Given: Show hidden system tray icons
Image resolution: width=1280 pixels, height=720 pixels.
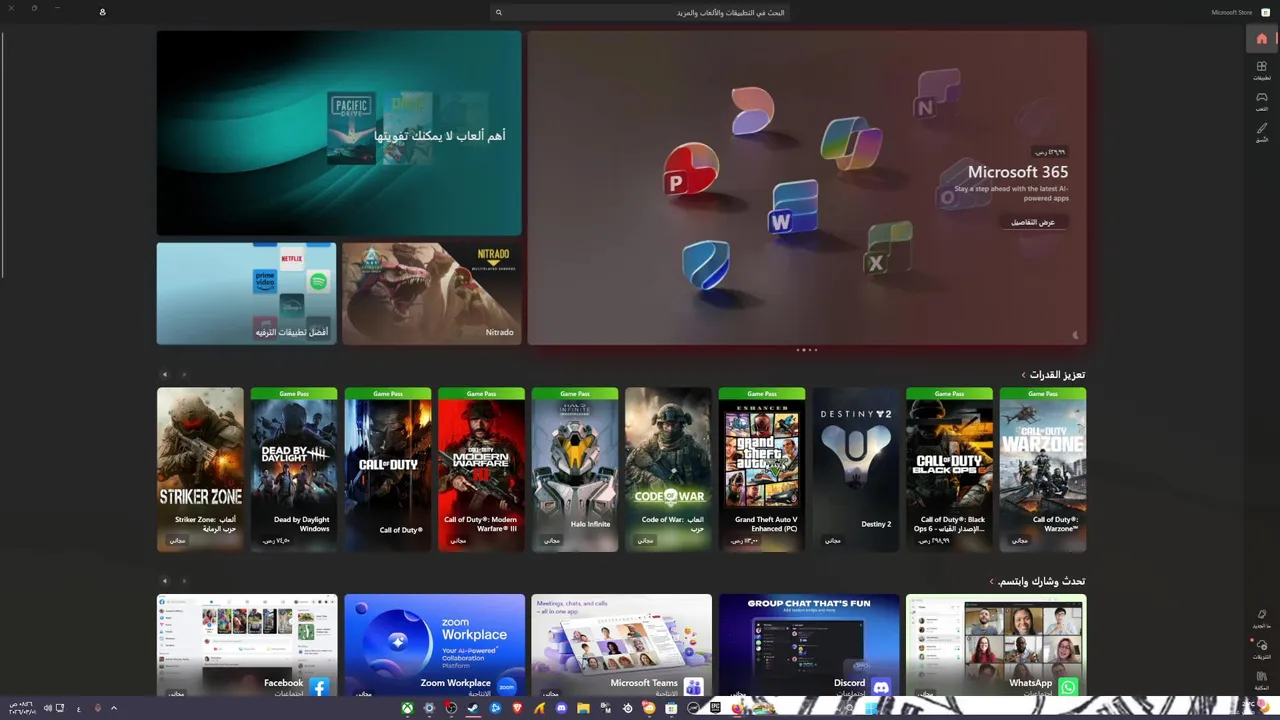Looking at the screenshot, I should click(114, 708).
